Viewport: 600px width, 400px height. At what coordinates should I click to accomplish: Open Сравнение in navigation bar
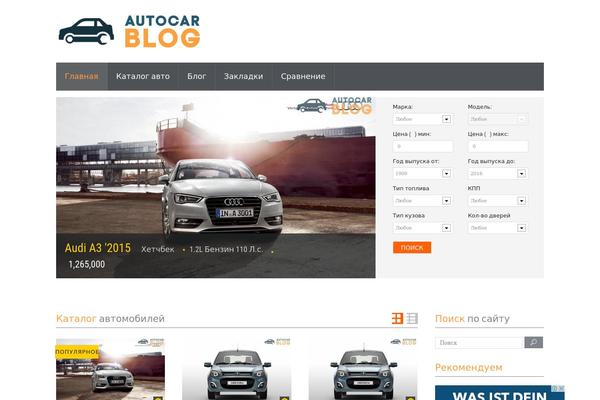pos(303,76)
